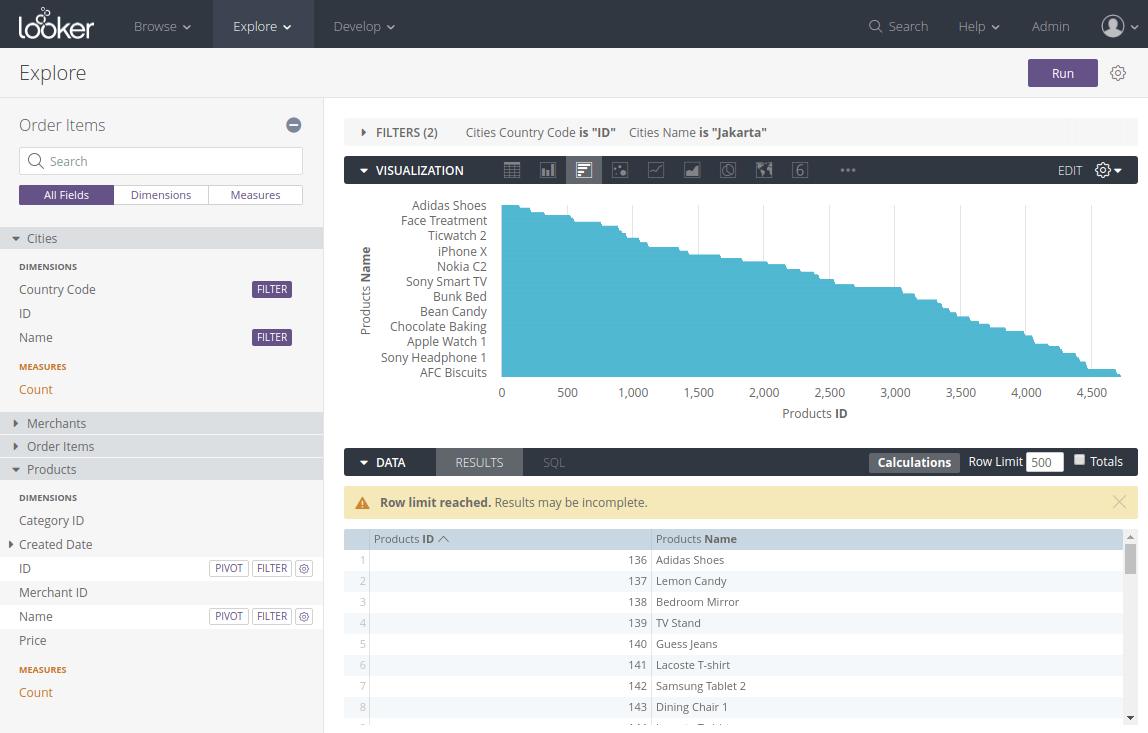Switch to the SQL tab
Image resolution: width=1148 pixels, height=733 pixels.
point(554,462)
